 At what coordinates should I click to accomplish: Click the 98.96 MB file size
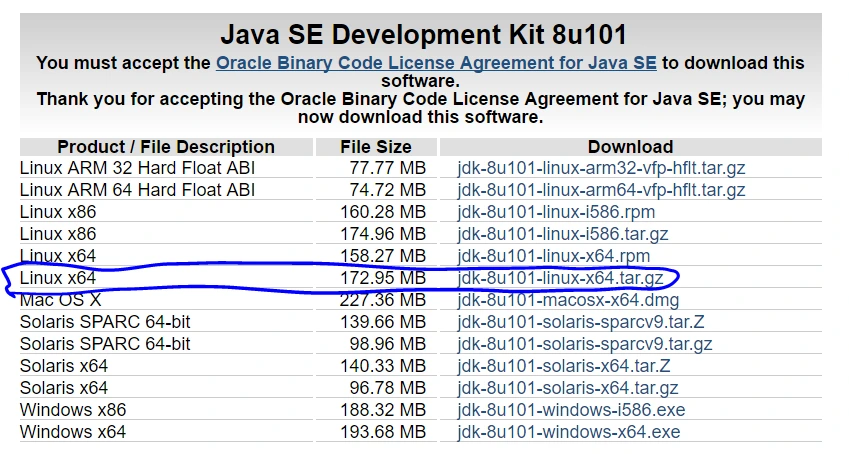coord(388,344)
